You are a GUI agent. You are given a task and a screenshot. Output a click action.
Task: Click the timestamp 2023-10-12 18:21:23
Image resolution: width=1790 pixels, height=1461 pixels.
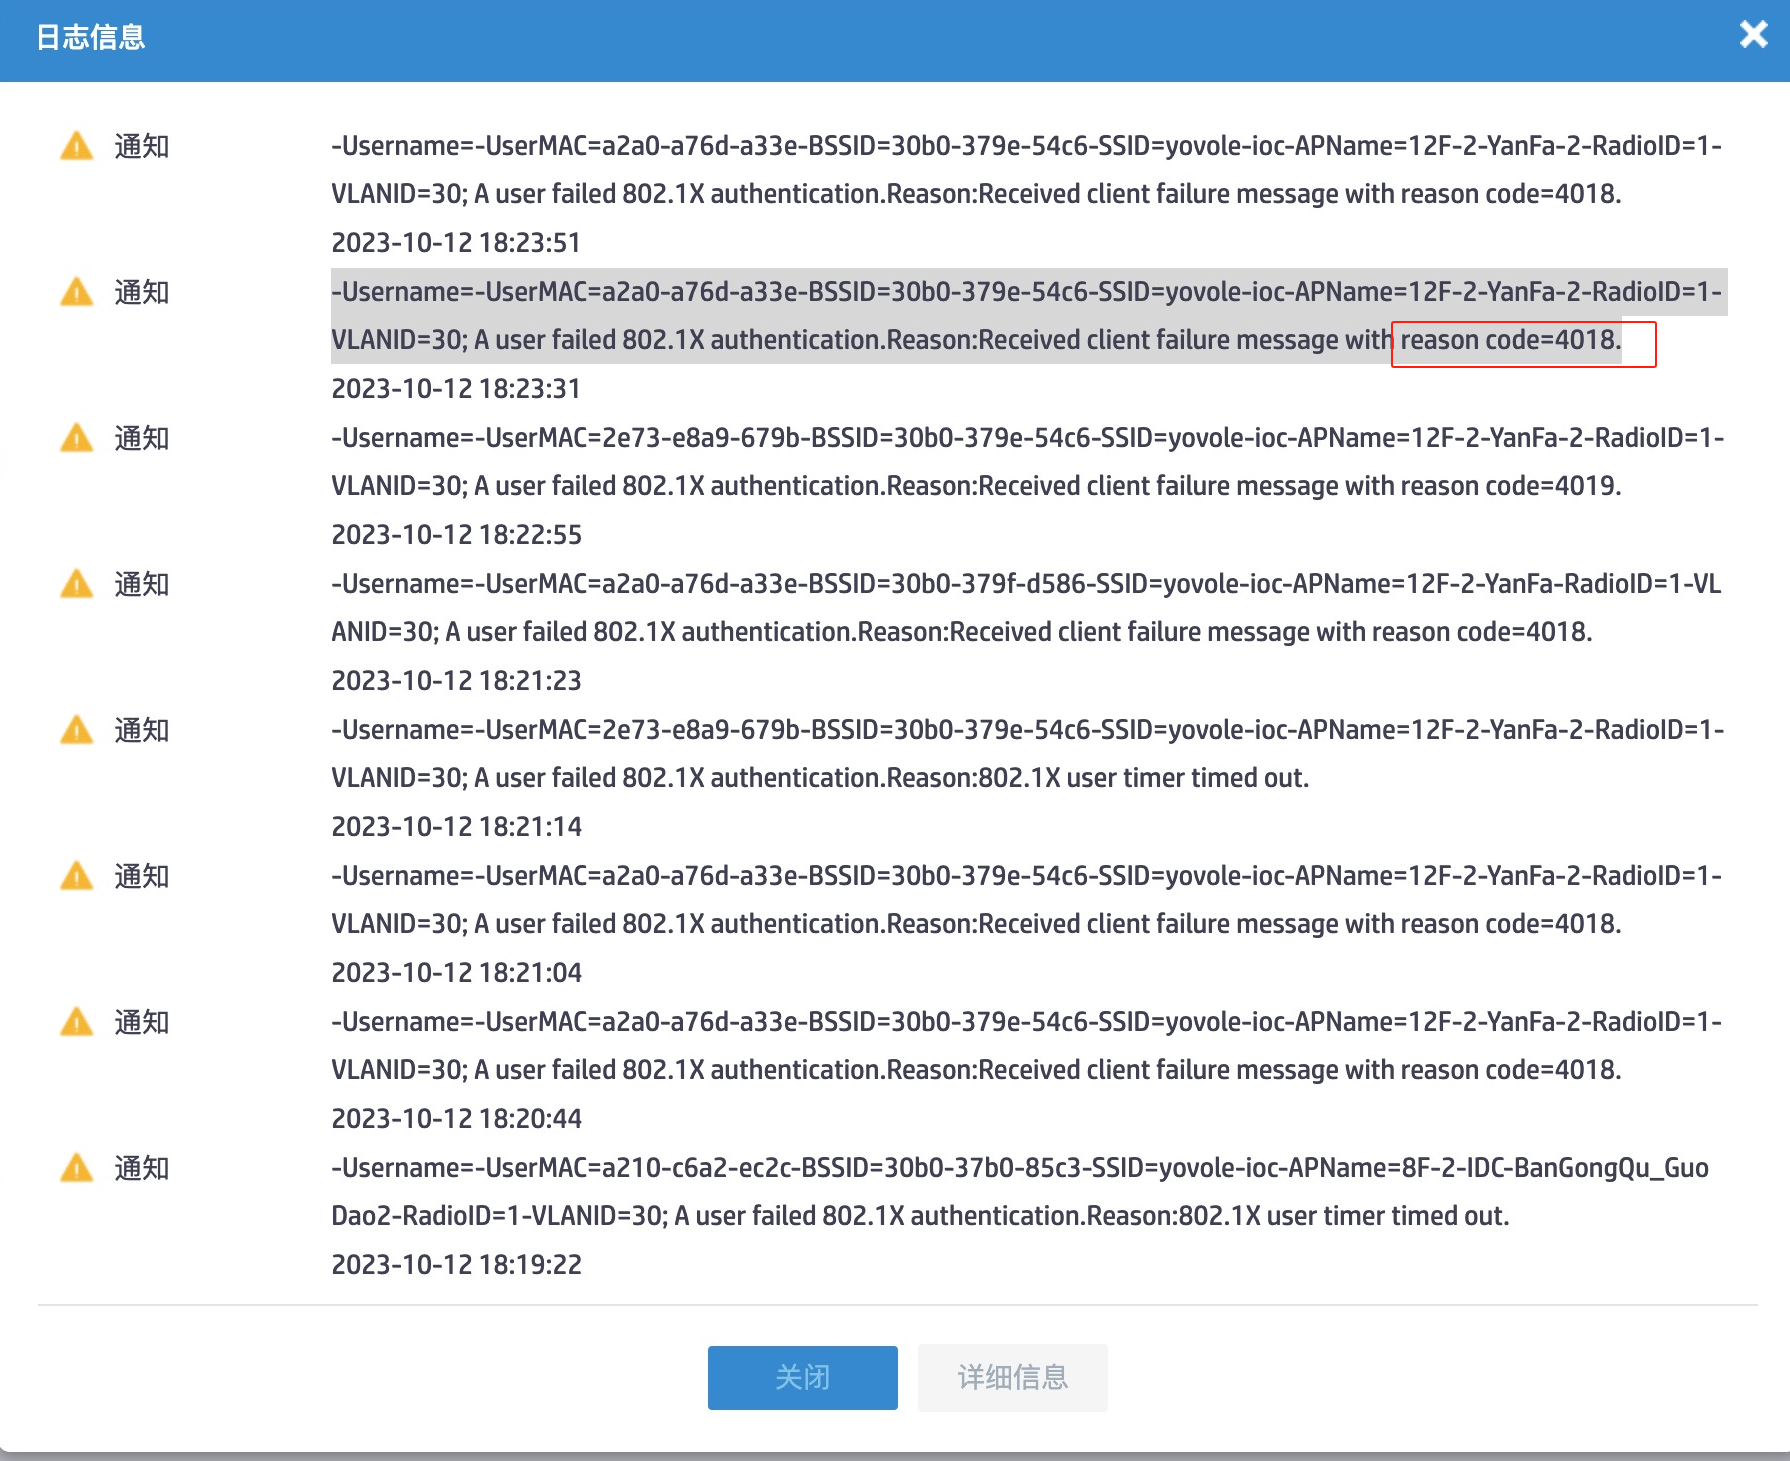(456, 681)
